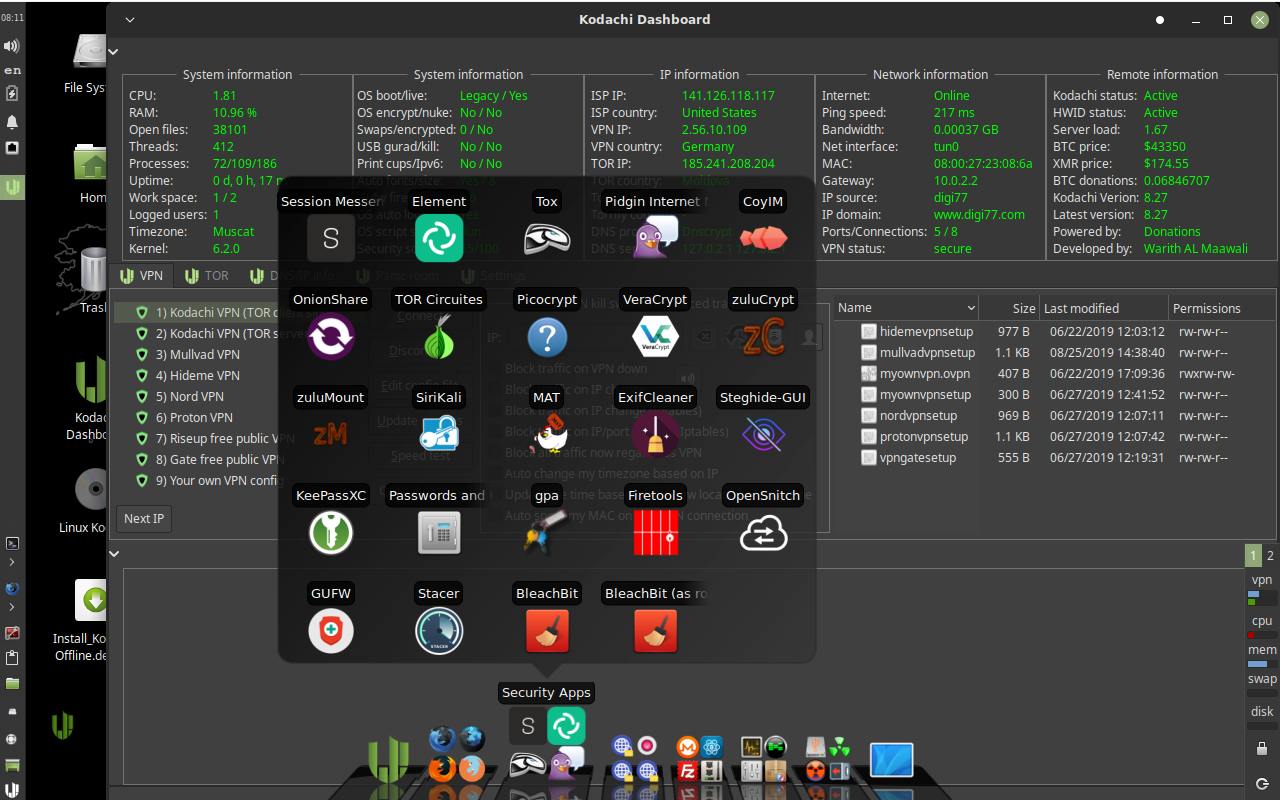The height and width of the screenshot is (800, 1280).
Task: Open KeePassXC password manager
Action: (x=331, y=532)
